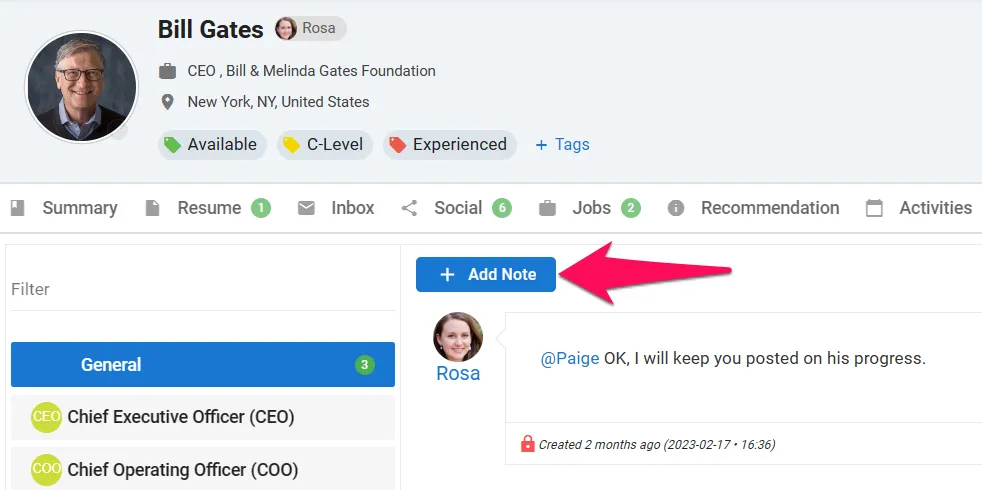Click the + Tags link
Image resolution: width=982 pixels, height=490 pixels.
tap(562, 145)
